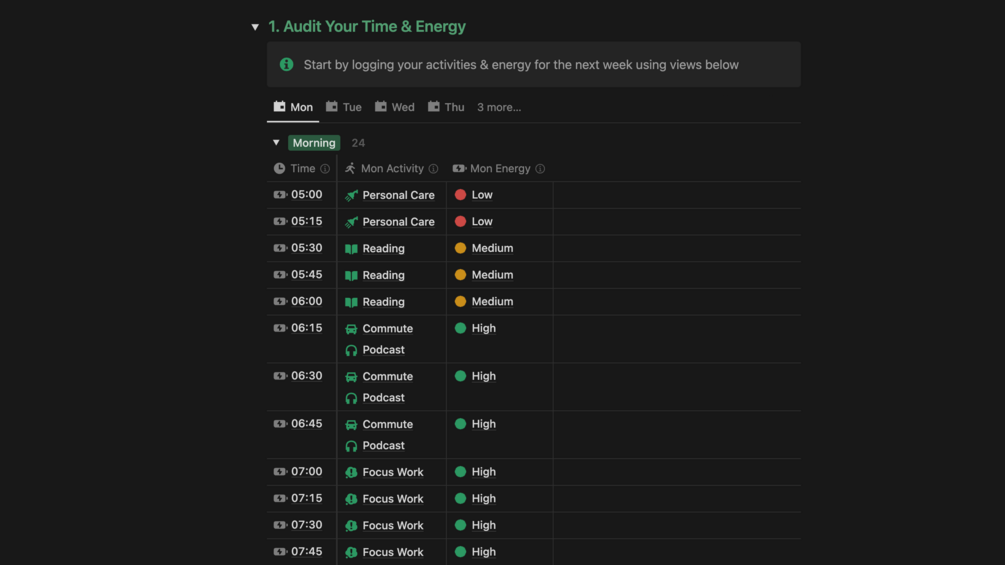The width and height of the screenshot is (1005, 565).
Task: Click the Mon Activity info icon
Action: [433, 169]
